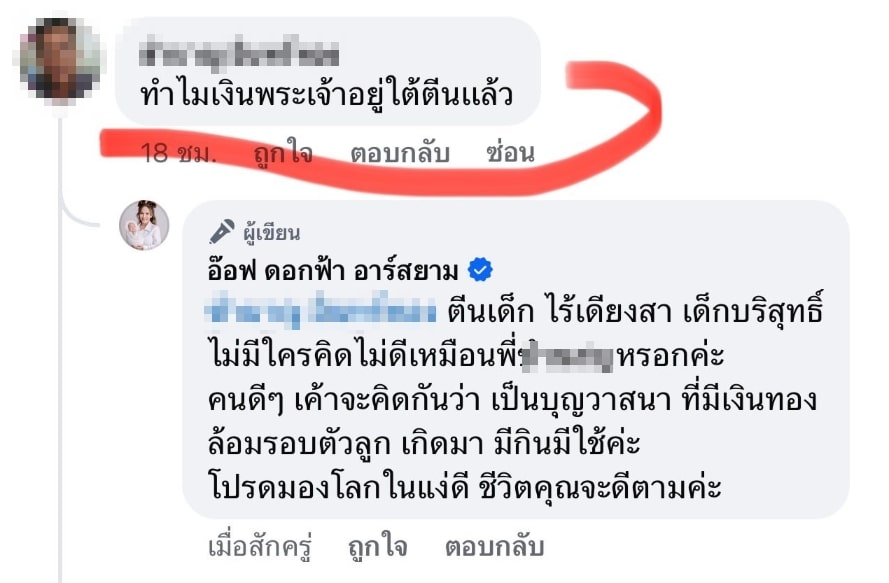Image resolution: width=889 pixels, height=583 pixels.
Task: Open อ๊อฟ ดอกฟ้า's profile picture
Action: tap(144, 225)
